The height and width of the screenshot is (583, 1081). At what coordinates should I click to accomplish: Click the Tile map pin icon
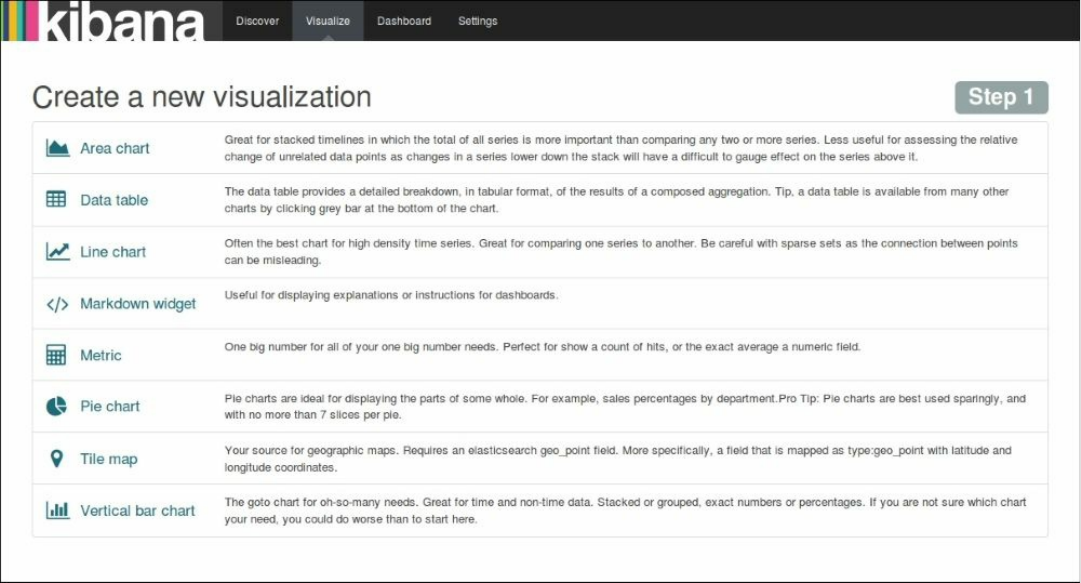tap(57, 459)
